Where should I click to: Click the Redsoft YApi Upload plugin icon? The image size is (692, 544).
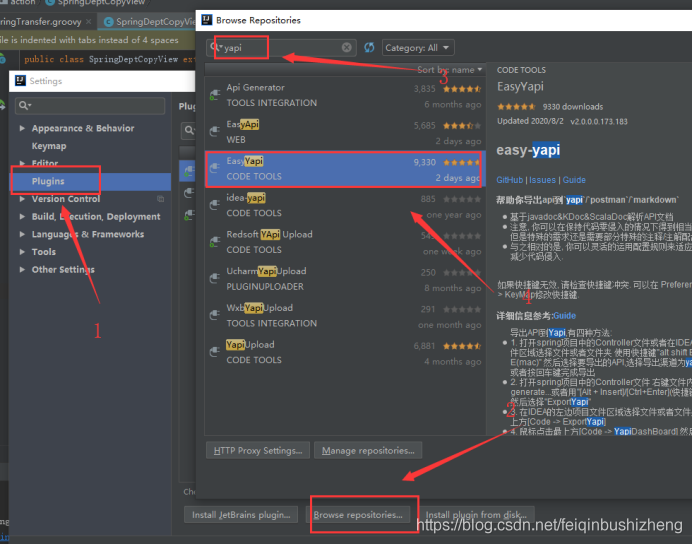click(214, 242)
